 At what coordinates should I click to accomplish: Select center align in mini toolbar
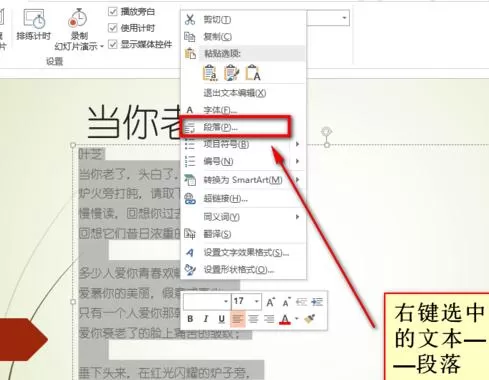253,319
